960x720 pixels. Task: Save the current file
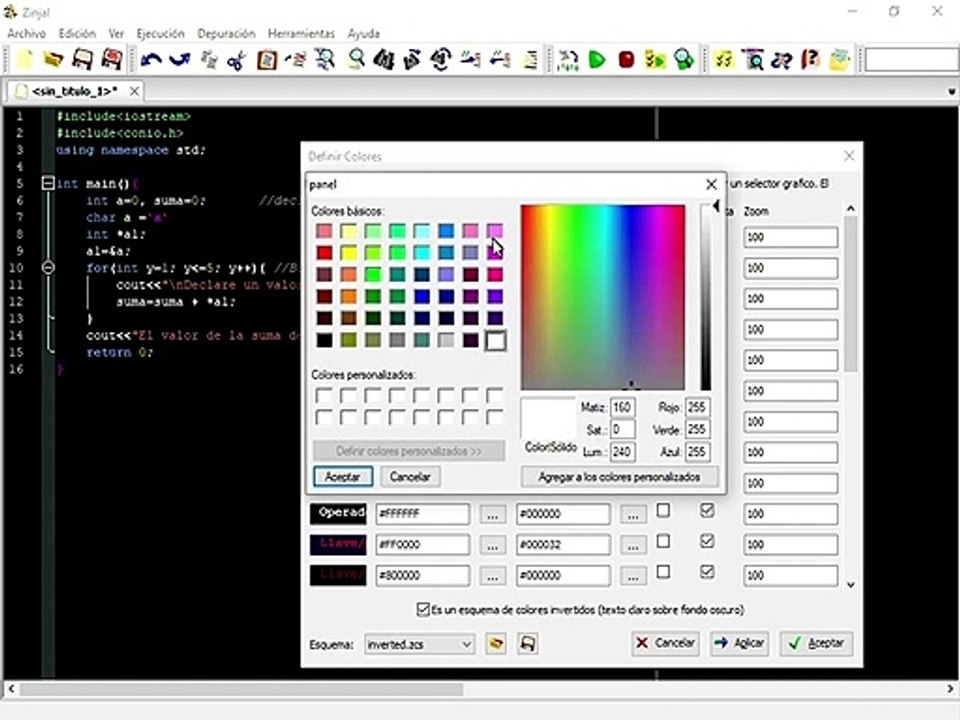[x=82, y=59]
